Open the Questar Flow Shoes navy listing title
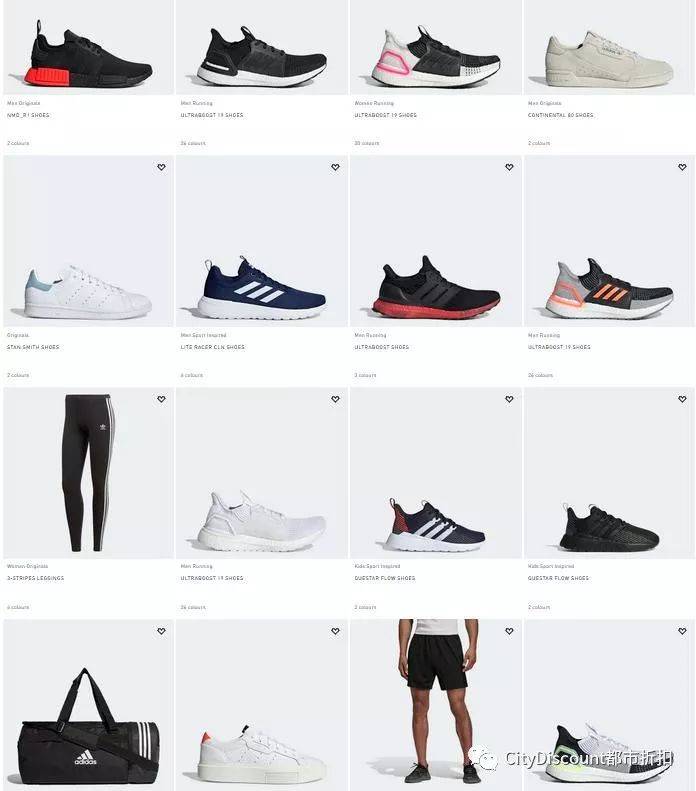 pyautogui.click(x=385, y=578)
